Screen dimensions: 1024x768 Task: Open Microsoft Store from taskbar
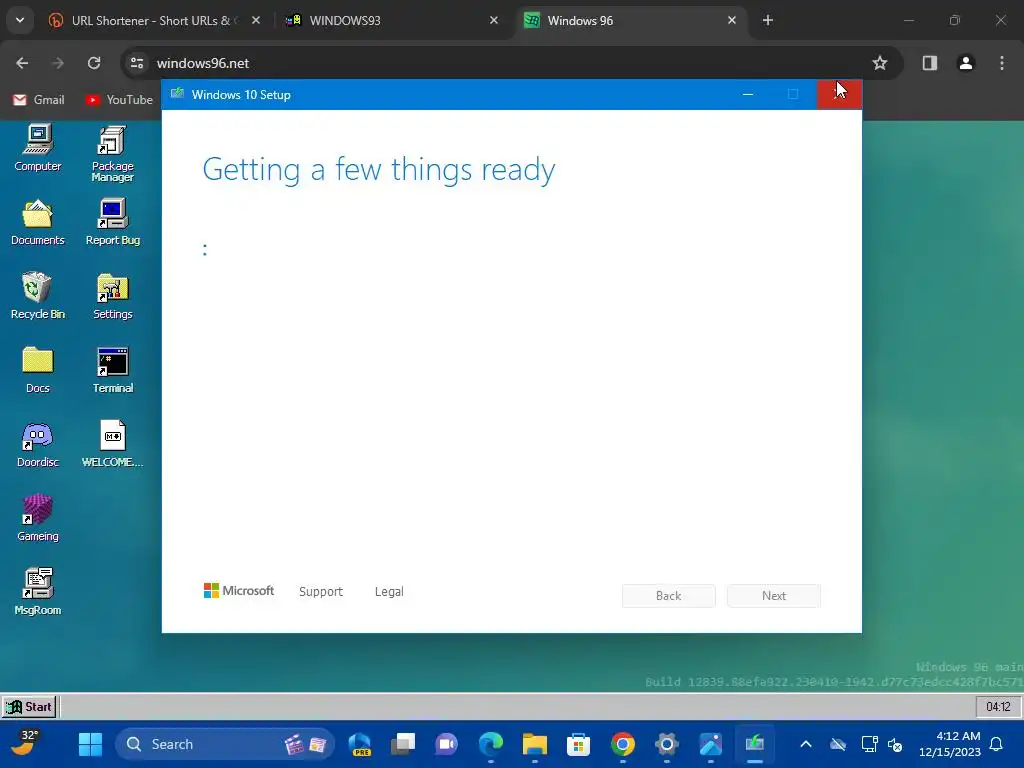point(578,744)
